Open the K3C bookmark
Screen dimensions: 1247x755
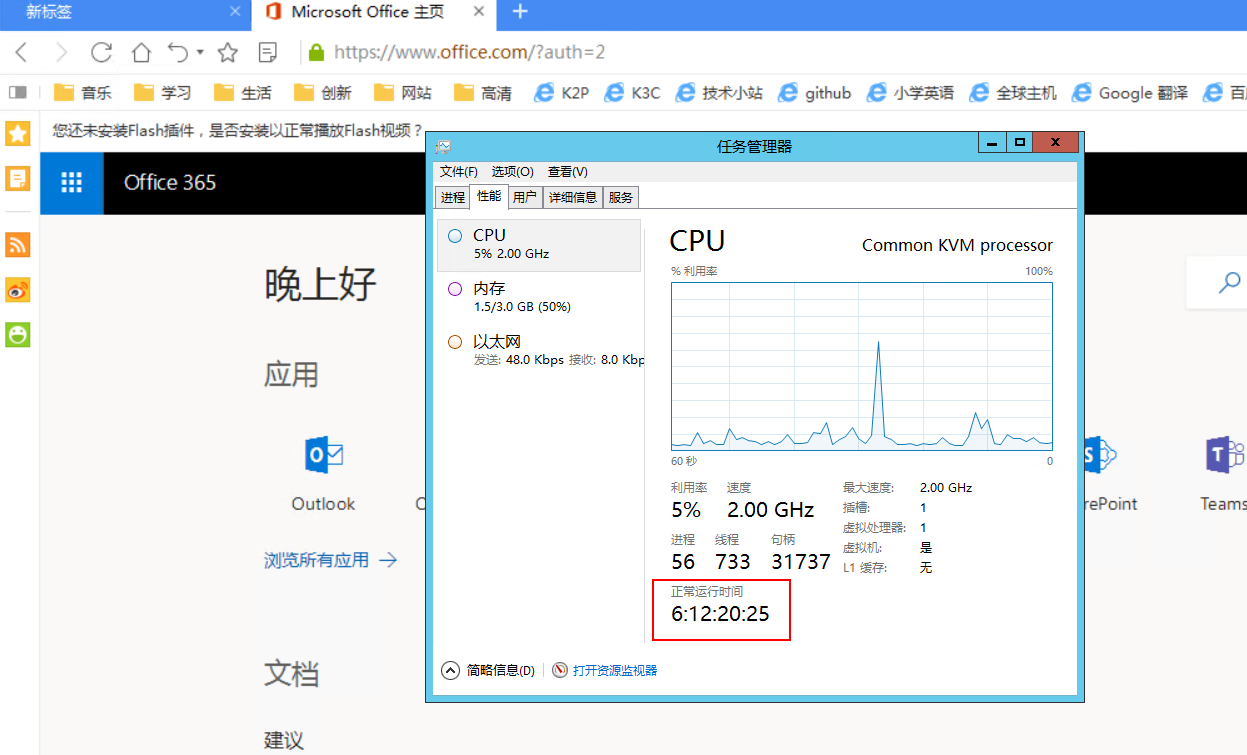click(632, 93)
